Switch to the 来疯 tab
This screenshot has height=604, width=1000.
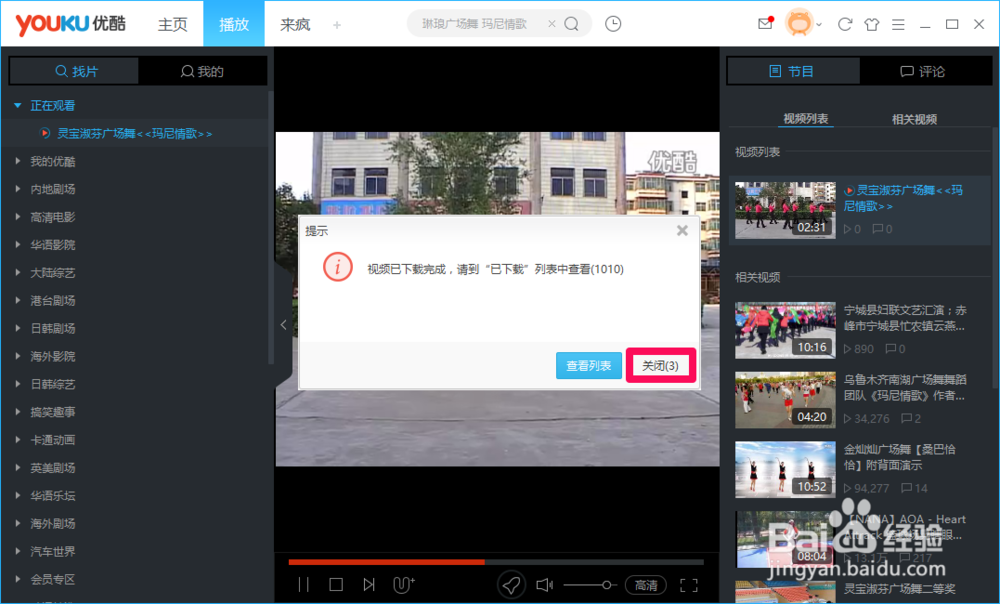pyautogui.click(x=295, y=24)
